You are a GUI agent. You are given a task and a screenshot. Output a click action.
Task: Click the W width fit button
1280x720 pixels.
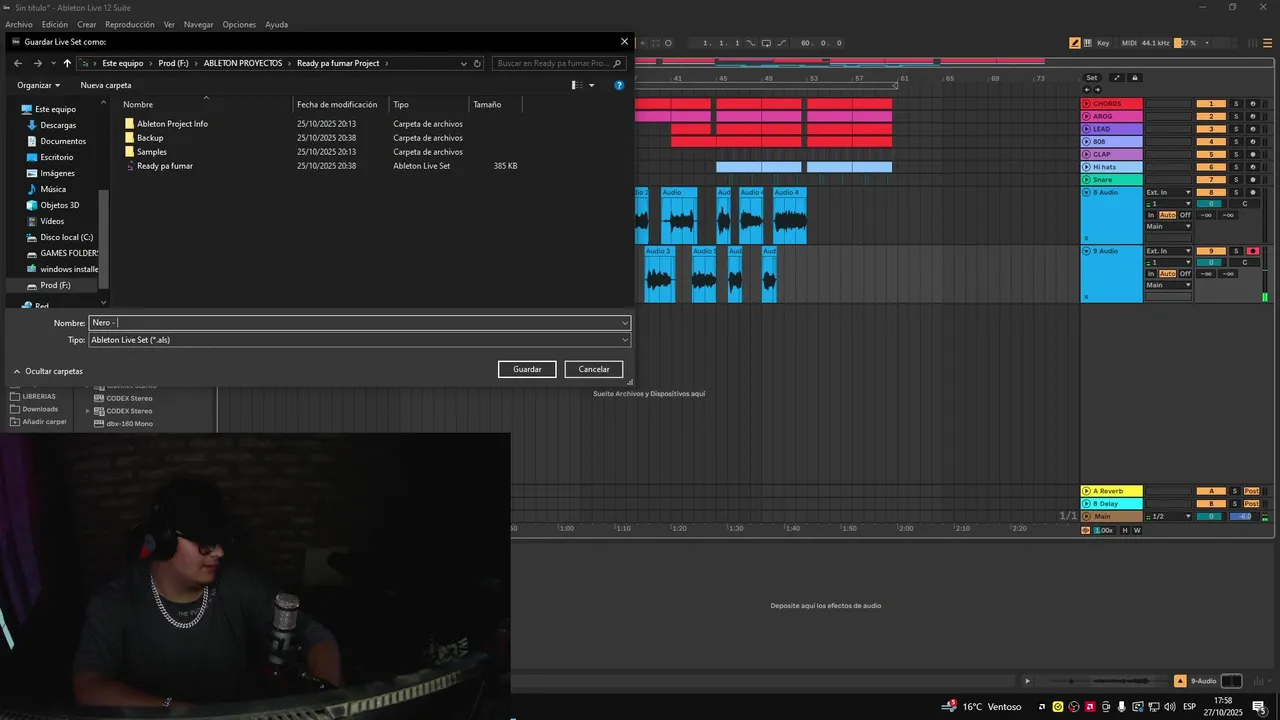[1137, 530]
